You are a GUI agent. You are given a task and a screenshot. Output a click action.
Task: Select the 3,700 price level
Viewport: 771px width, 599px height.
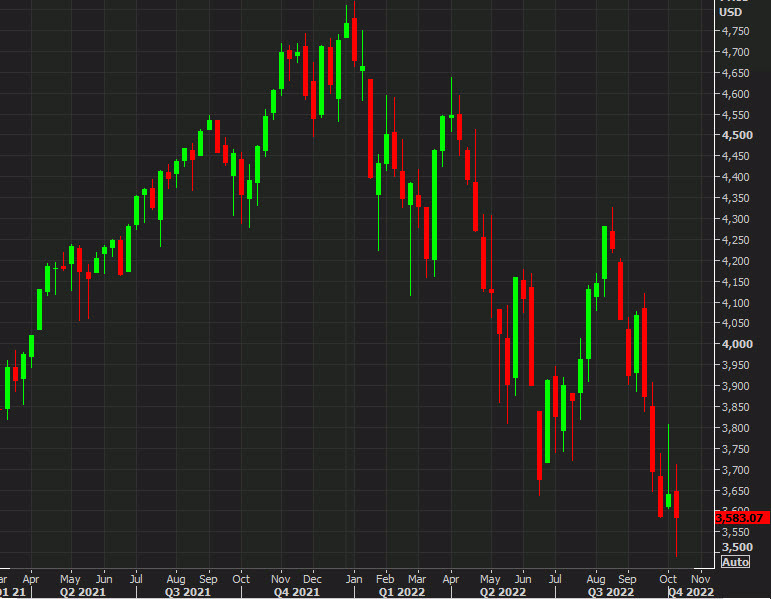point(736,470)
